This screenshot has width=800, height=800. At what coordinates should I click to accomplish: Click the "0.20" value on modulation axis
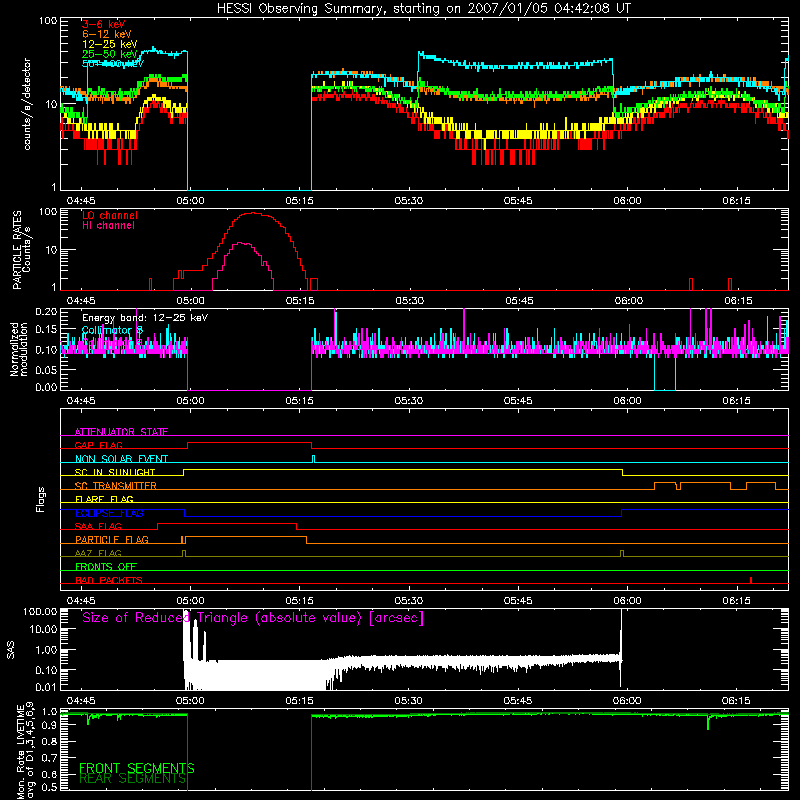click(x=46, y=312)
